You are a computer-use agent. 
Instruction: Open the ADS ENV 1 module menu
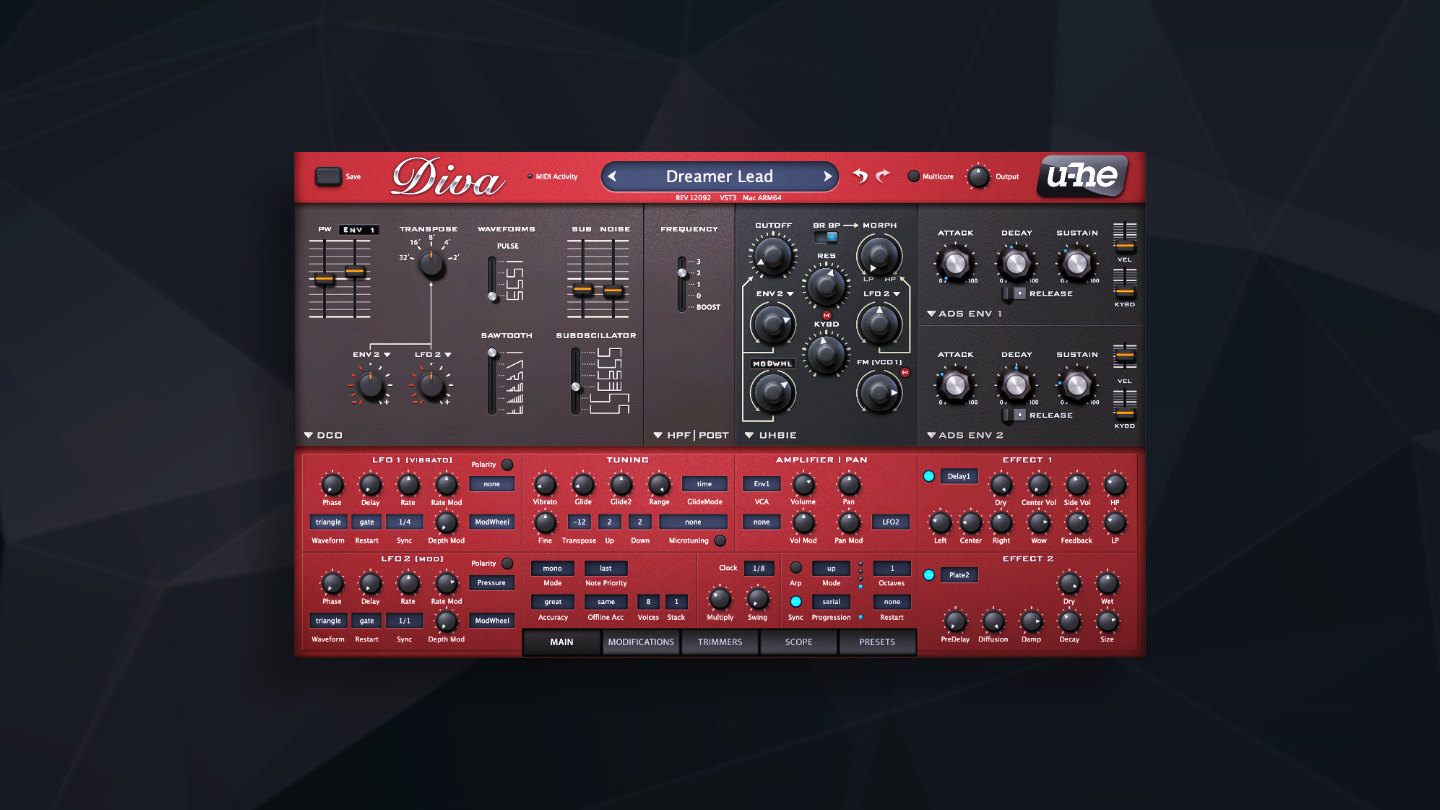(965, 314)
